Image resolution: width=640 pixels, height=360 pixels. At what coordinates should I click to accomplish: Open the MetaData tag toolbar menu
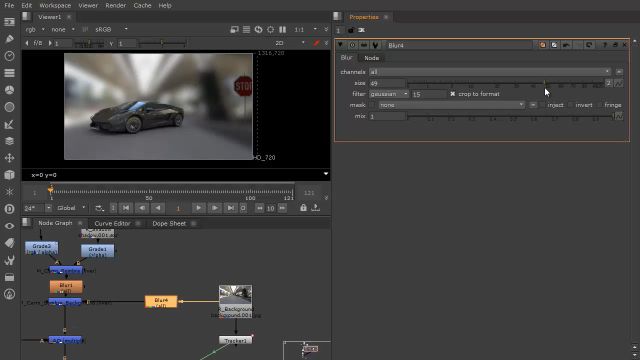coord(9,243)
